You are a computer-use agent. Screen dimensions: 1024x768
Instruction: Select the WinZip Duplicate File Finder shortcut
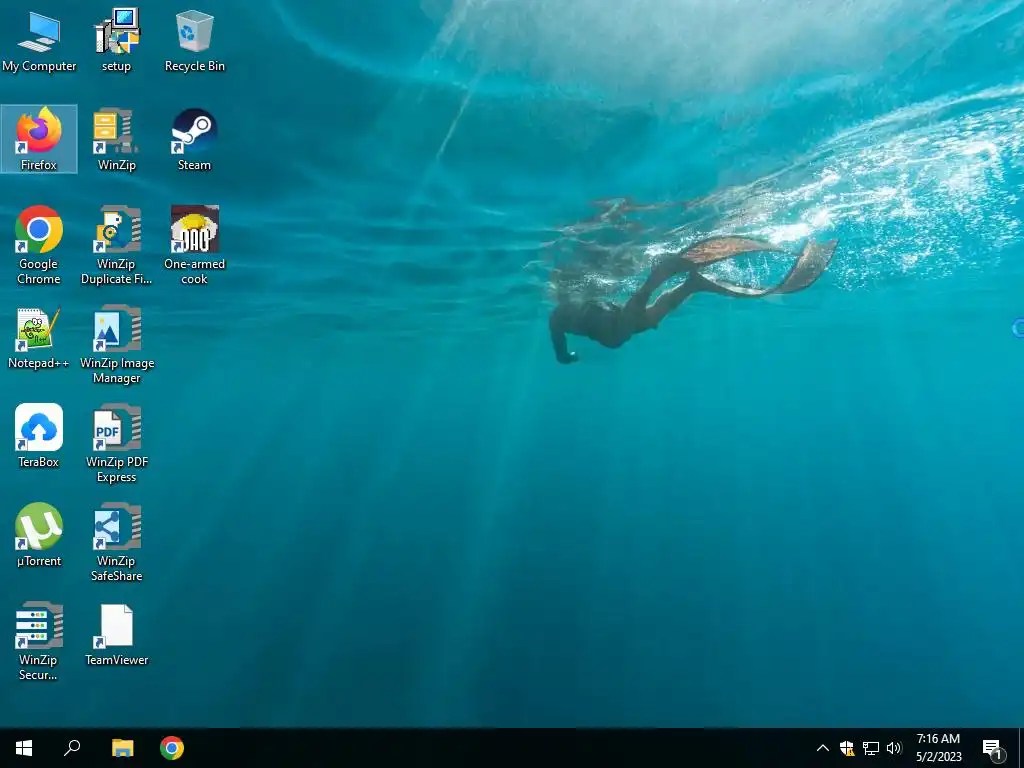[116, 245]
